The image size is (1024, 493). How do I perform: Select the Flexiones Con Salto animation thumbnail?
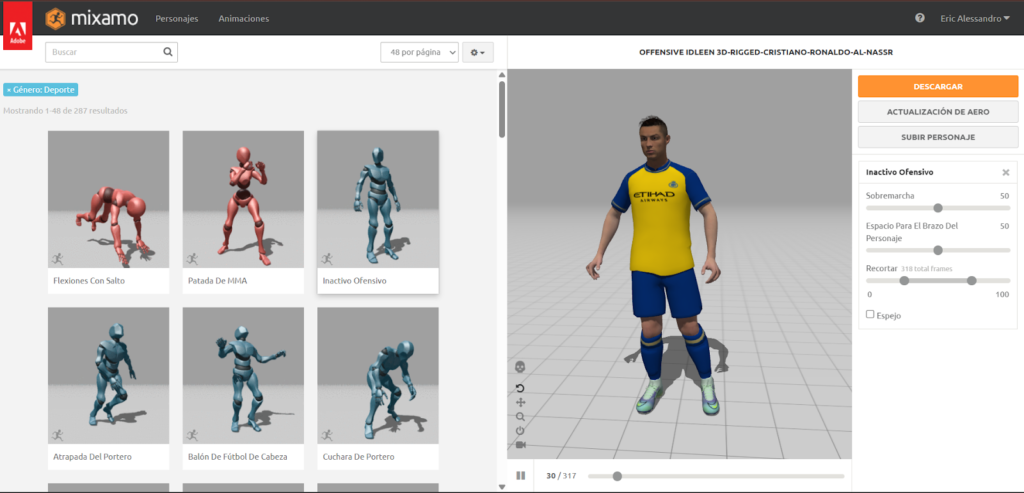point(108,199)
